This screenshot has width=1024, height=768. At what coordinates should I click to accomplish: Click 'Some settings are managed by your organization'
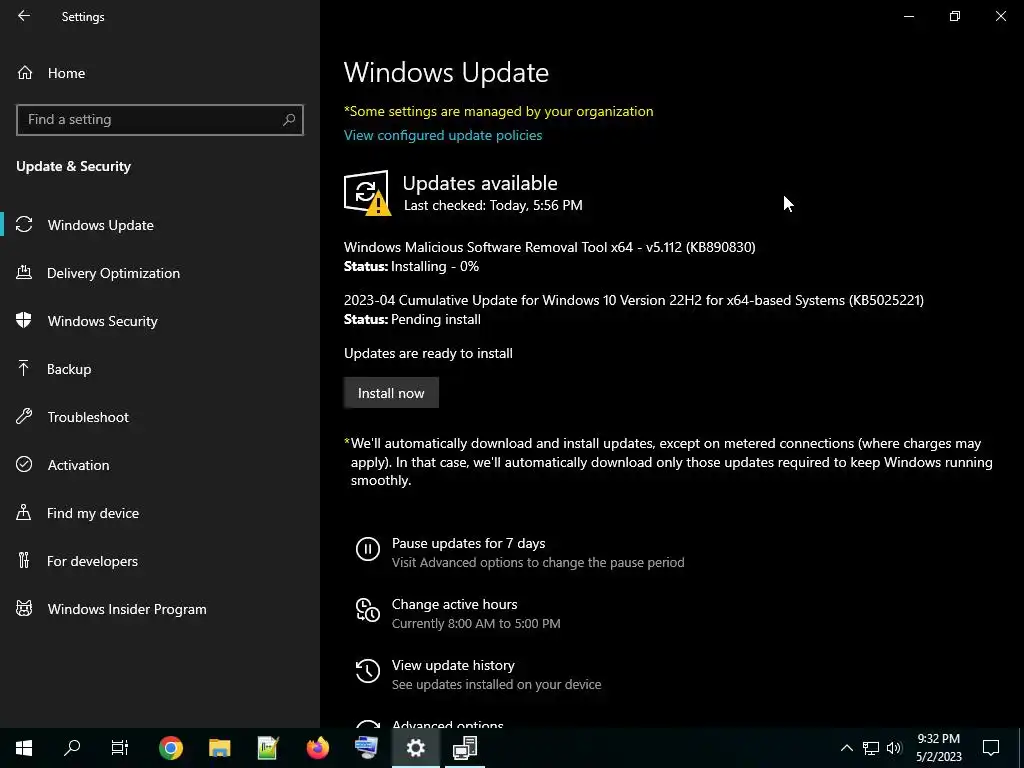click(x=498, y=111)
